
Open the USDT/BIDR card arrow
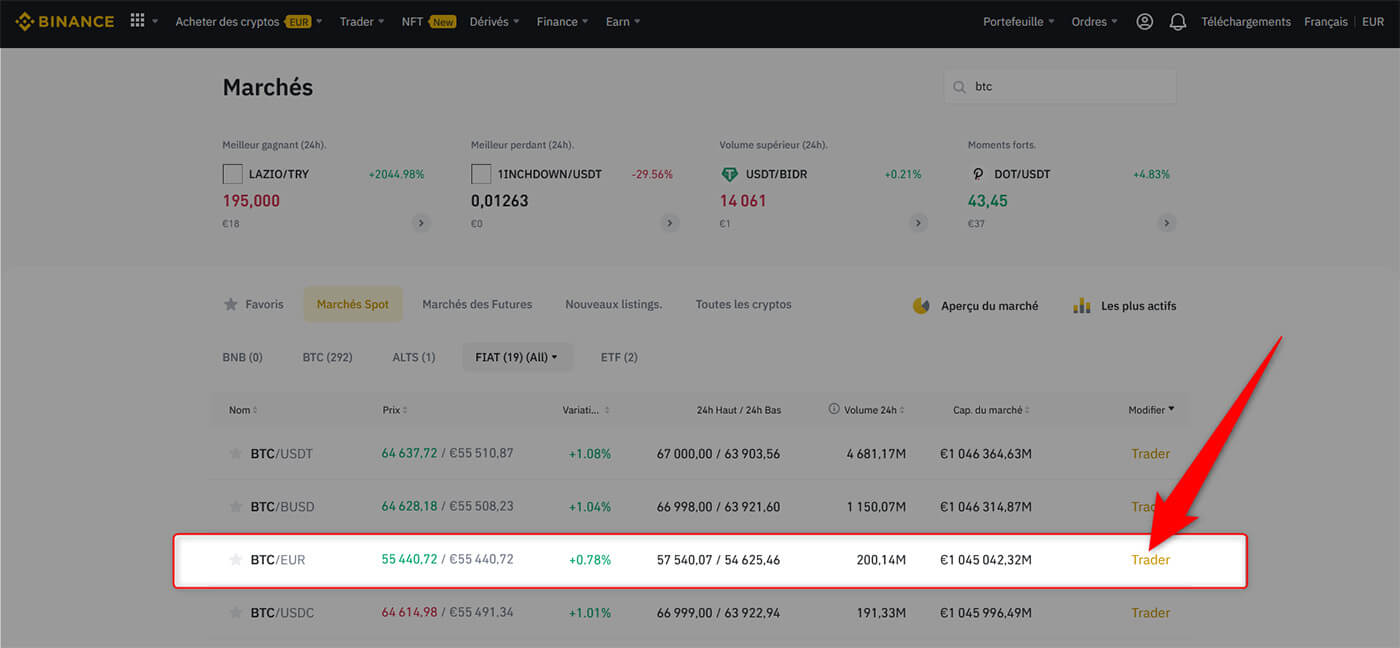918,223
